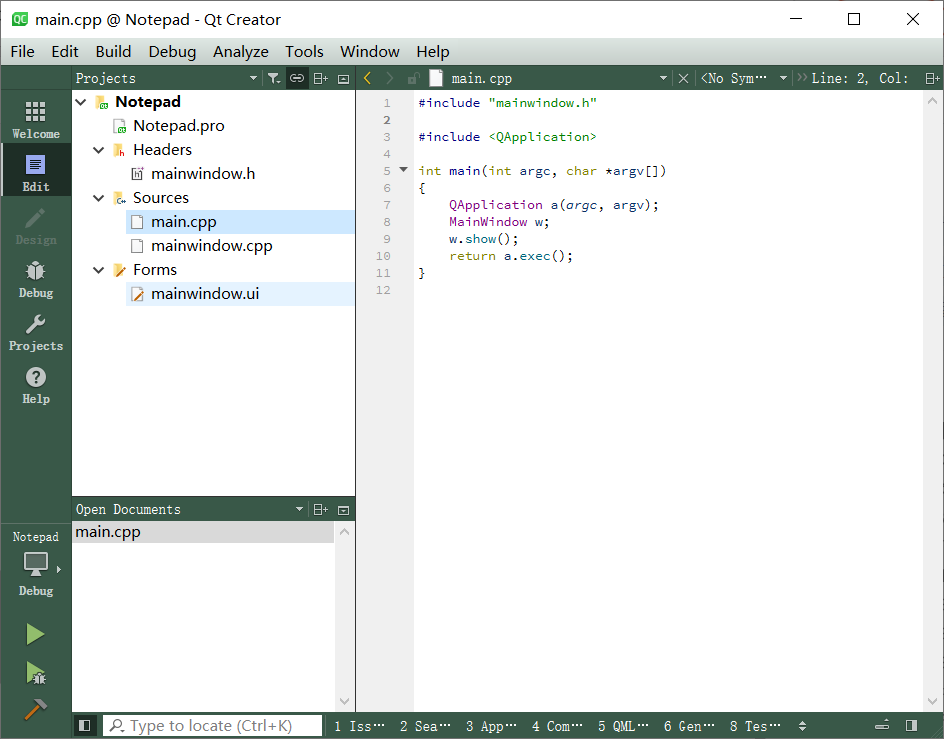Go forward in navigation history

click(x=390, y=78)
